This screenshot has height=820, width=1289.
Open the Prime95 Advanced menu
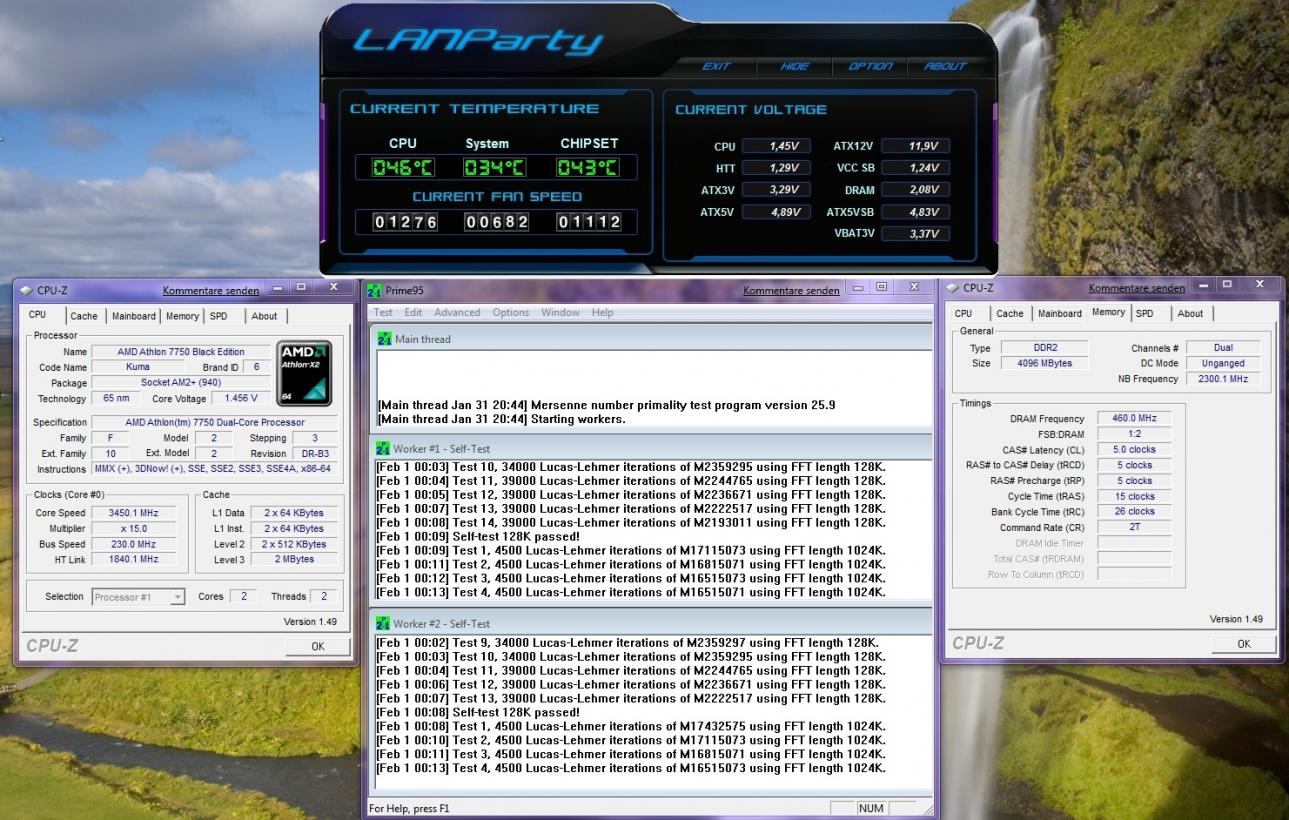pyautogui.click(x=457, y=312)
